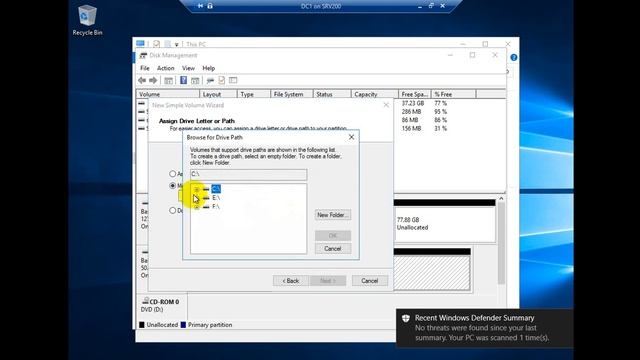
Task: Click the 156 MB free space cell
Action: [x=411, y=128]
